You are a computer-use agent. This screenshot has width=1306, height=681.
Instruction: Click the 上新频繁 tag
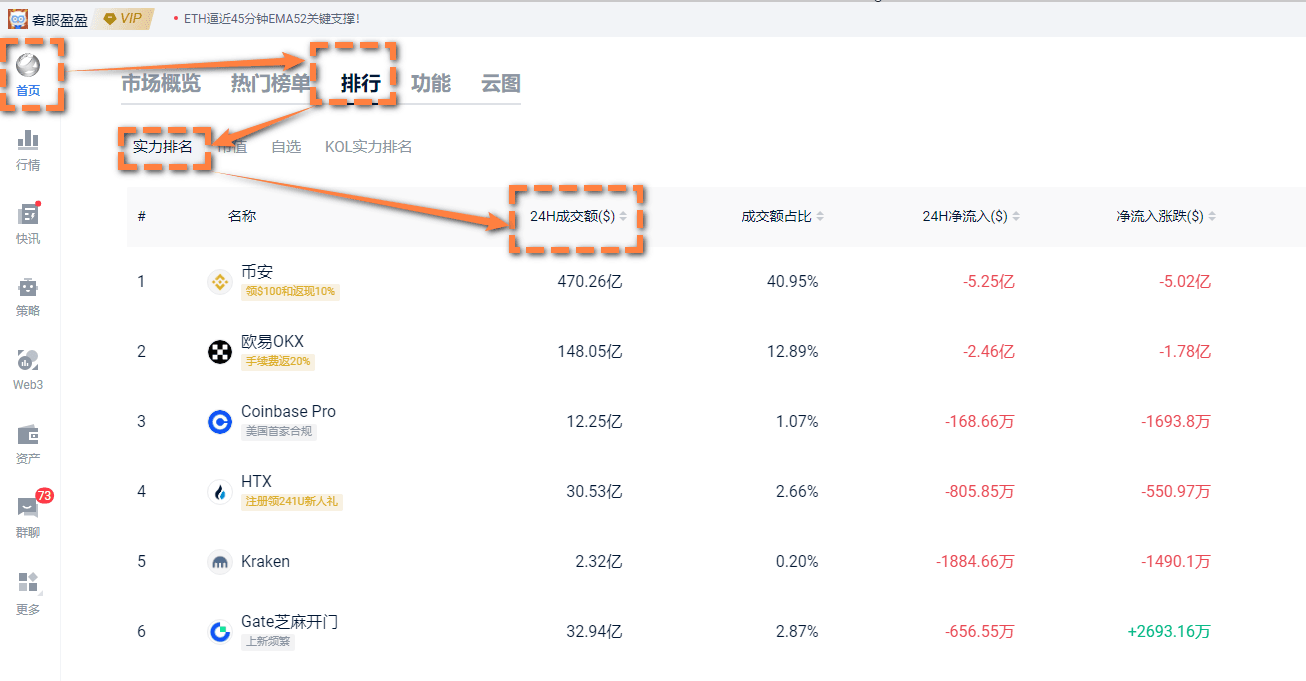[268, 642]
